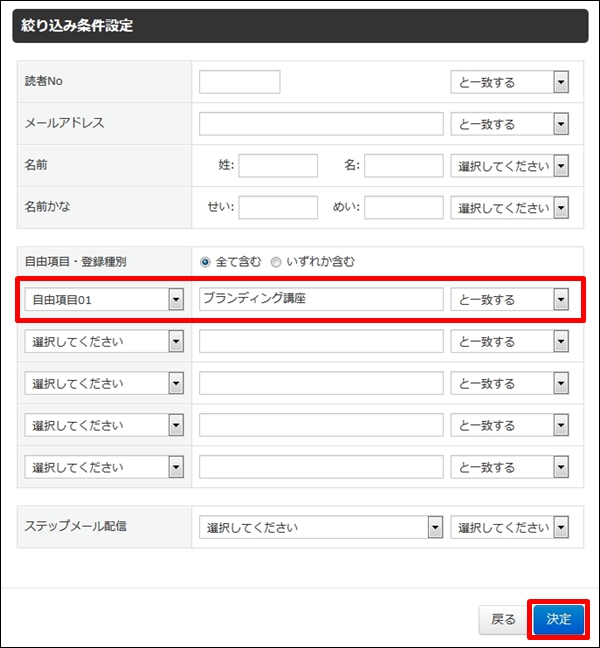Click the 決定 button
This screenshot has height=648, width=600.
pos(559,619)
